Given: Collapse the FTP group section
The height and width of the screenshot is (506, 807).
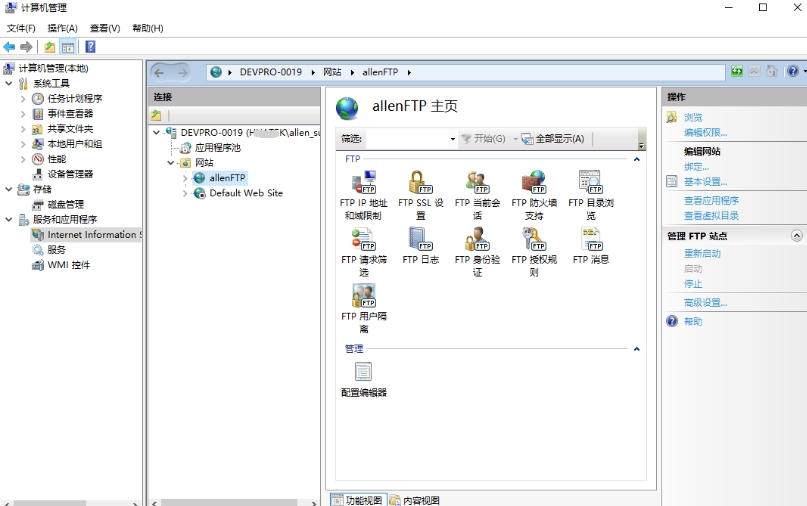Looking at the screenshot, I should [637, 159].
